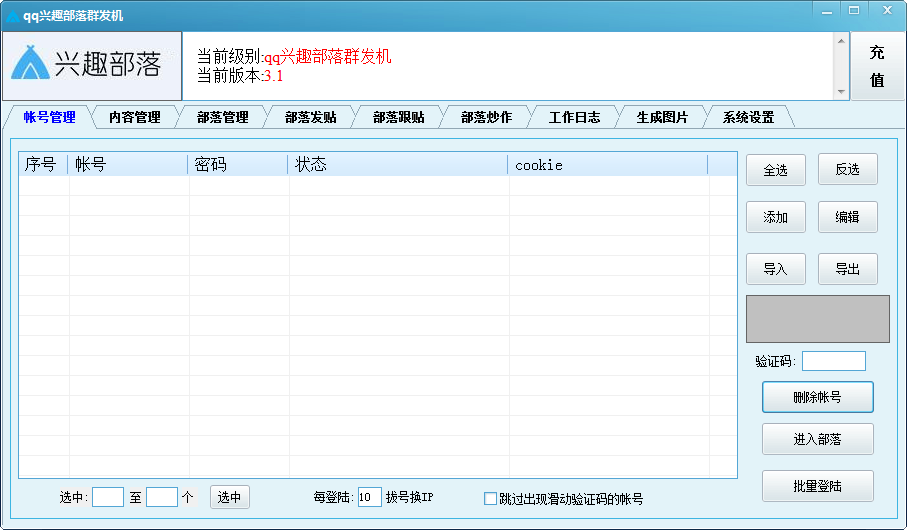
Task: Click the version number 3.1 text
Action: 274,76
